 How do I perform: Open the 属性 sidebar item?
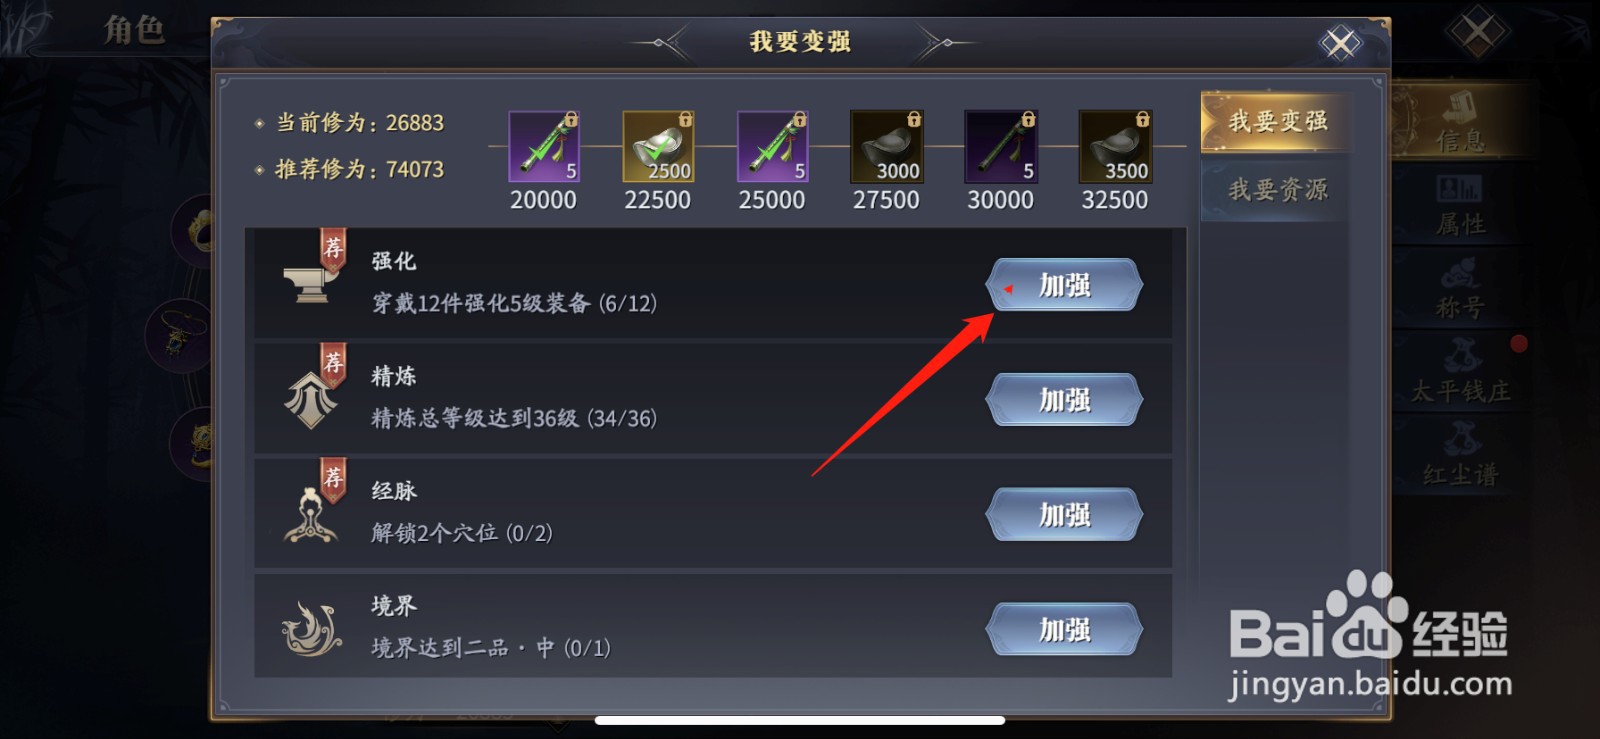[1460, 205]
